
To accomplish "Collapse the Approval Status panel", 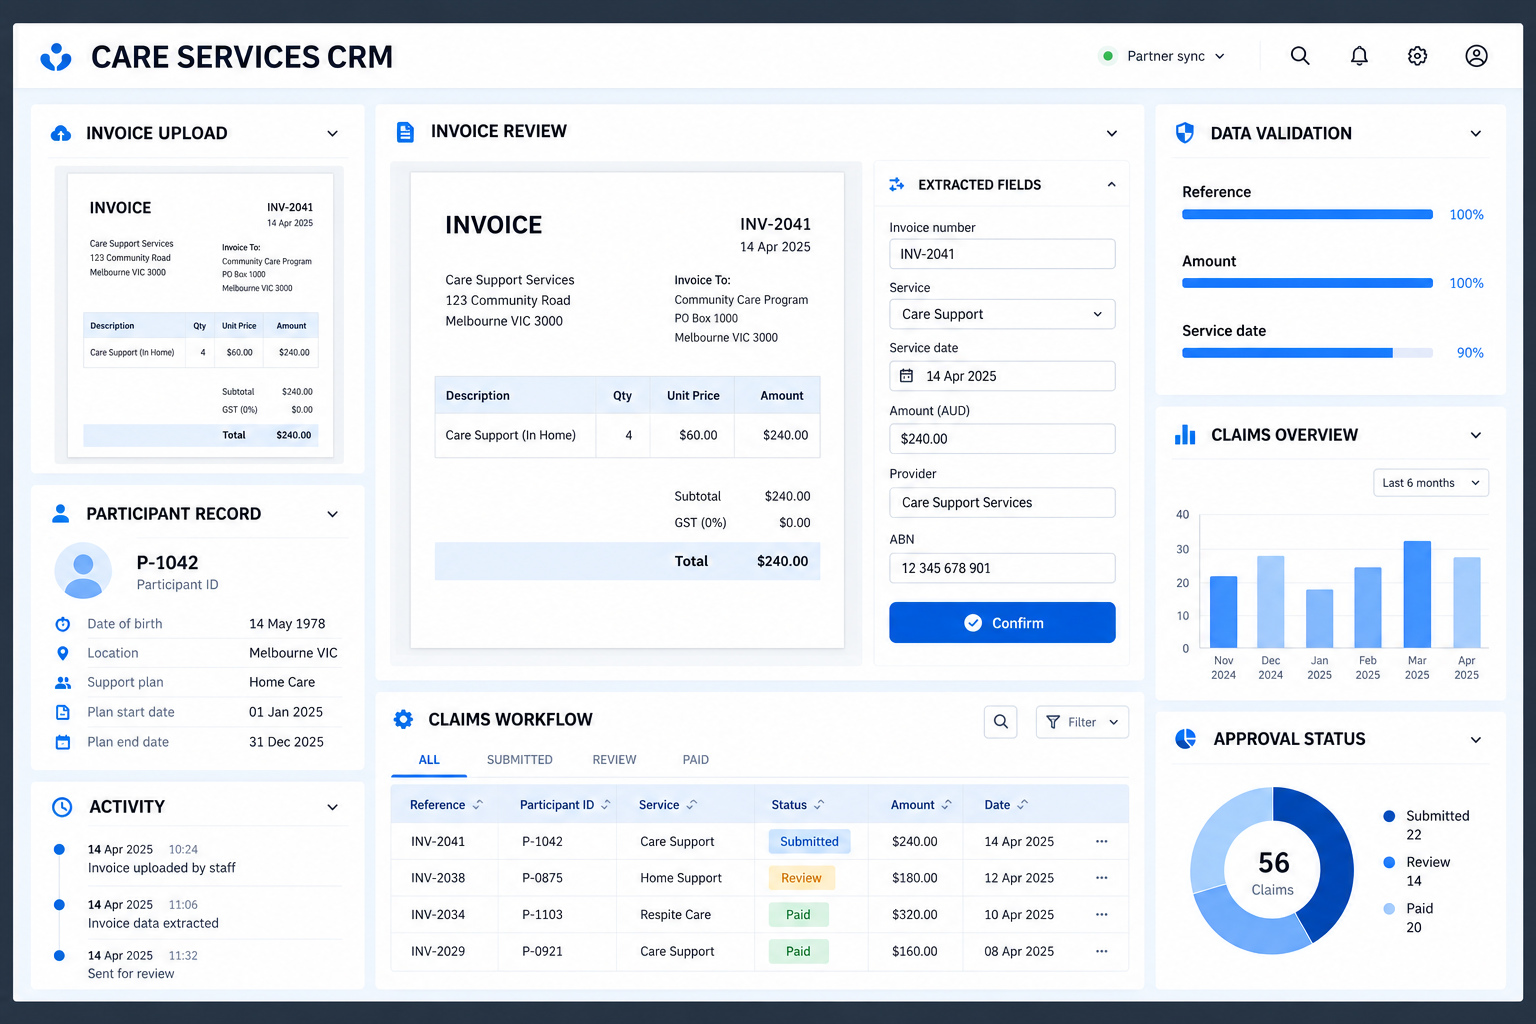I will [x=1476, y=740].
